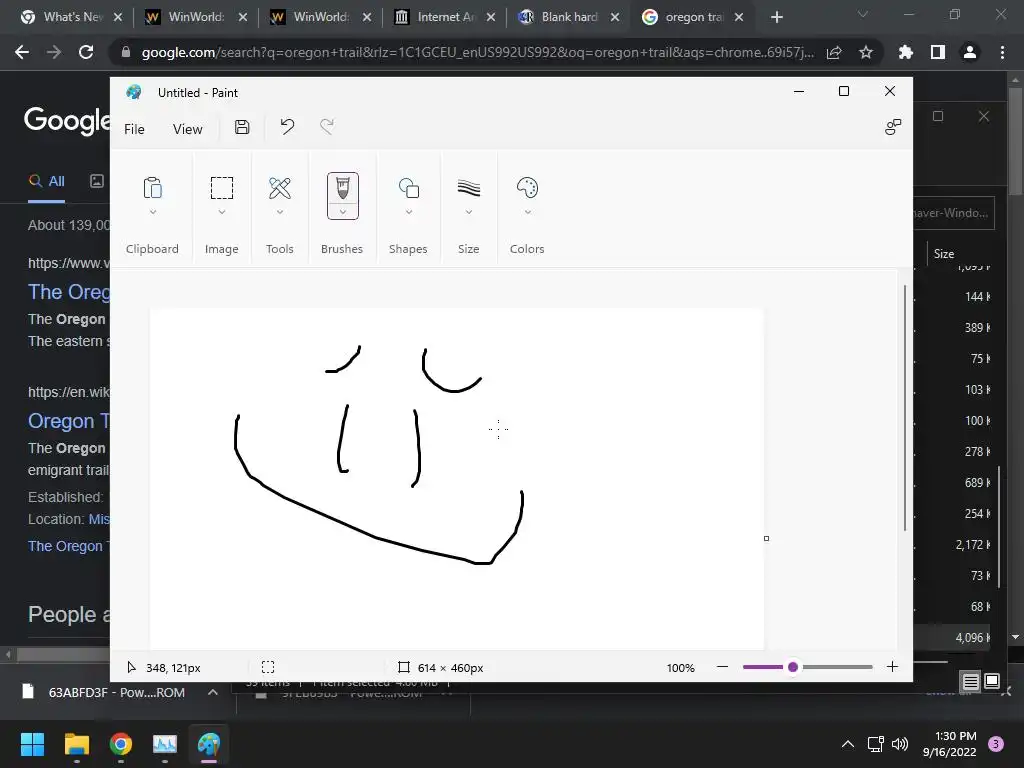Viewport: 1024px width, 768px height.
Task: Click the Redo arrow in Paint
Action: 327,127
